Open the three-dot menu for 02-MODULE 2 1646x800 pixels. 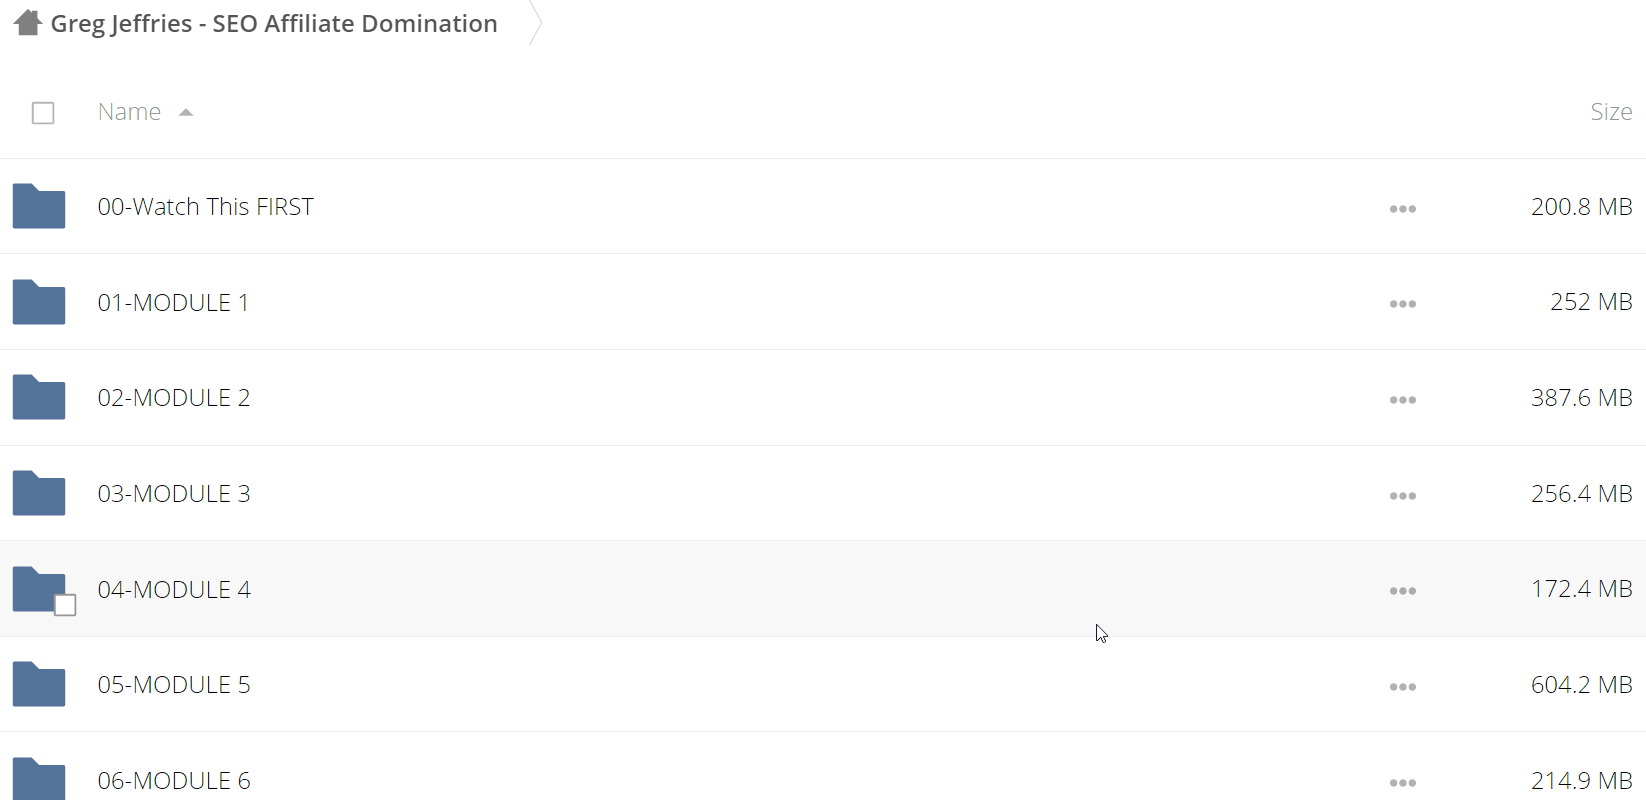click(x=1403, y=400)
